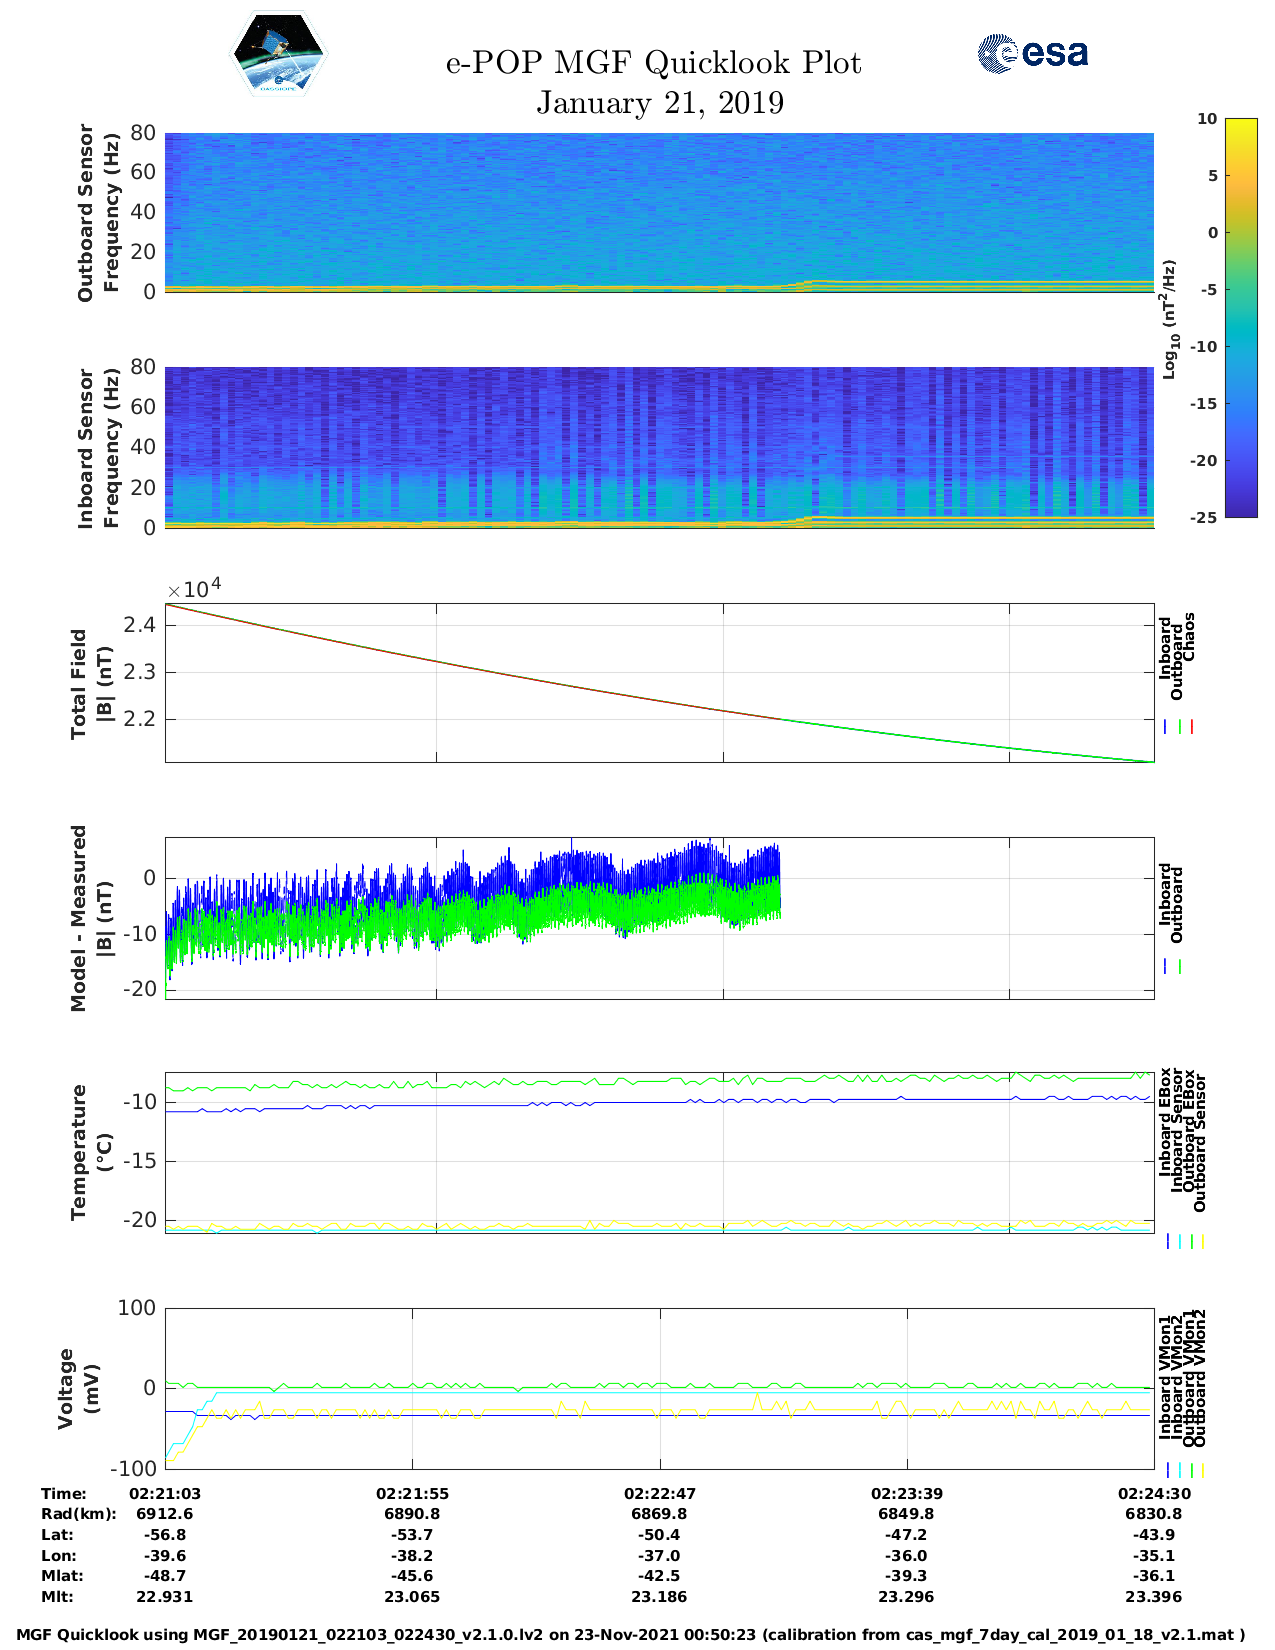Click blue Inboard legend marker in Total Field panel
Viewport: 1275px width, 1650px height.
click(1166, 727)
